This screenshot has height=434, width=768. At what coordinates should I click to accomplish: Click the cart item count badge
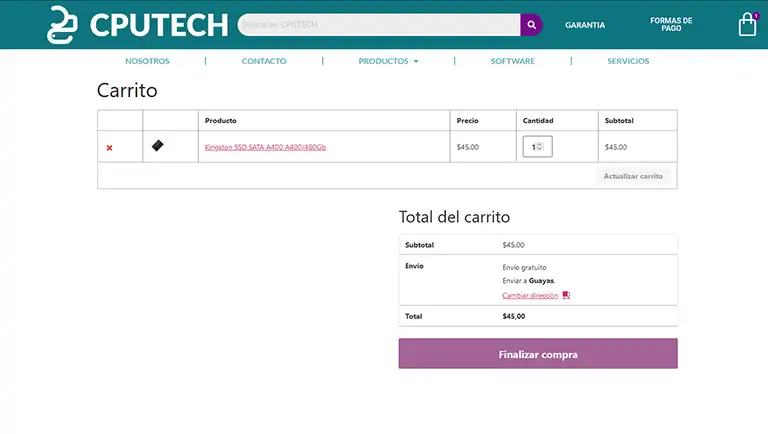(756, 15)
